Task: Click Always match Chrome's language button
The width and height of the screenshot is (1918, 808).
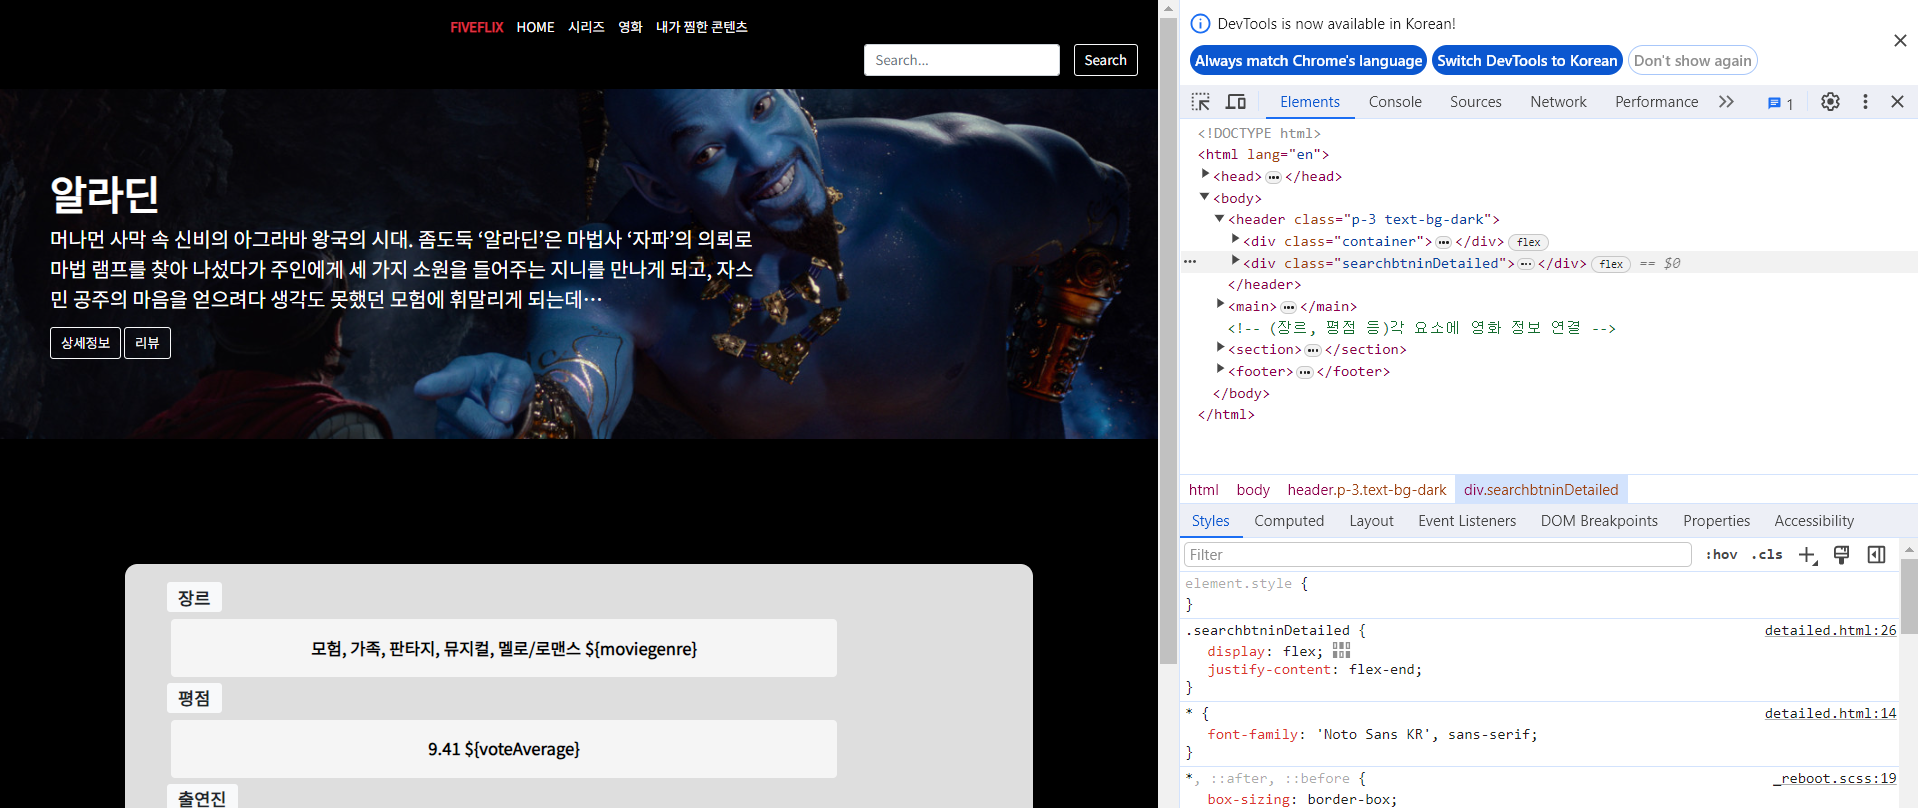Action: click(x=1308, y=61)
